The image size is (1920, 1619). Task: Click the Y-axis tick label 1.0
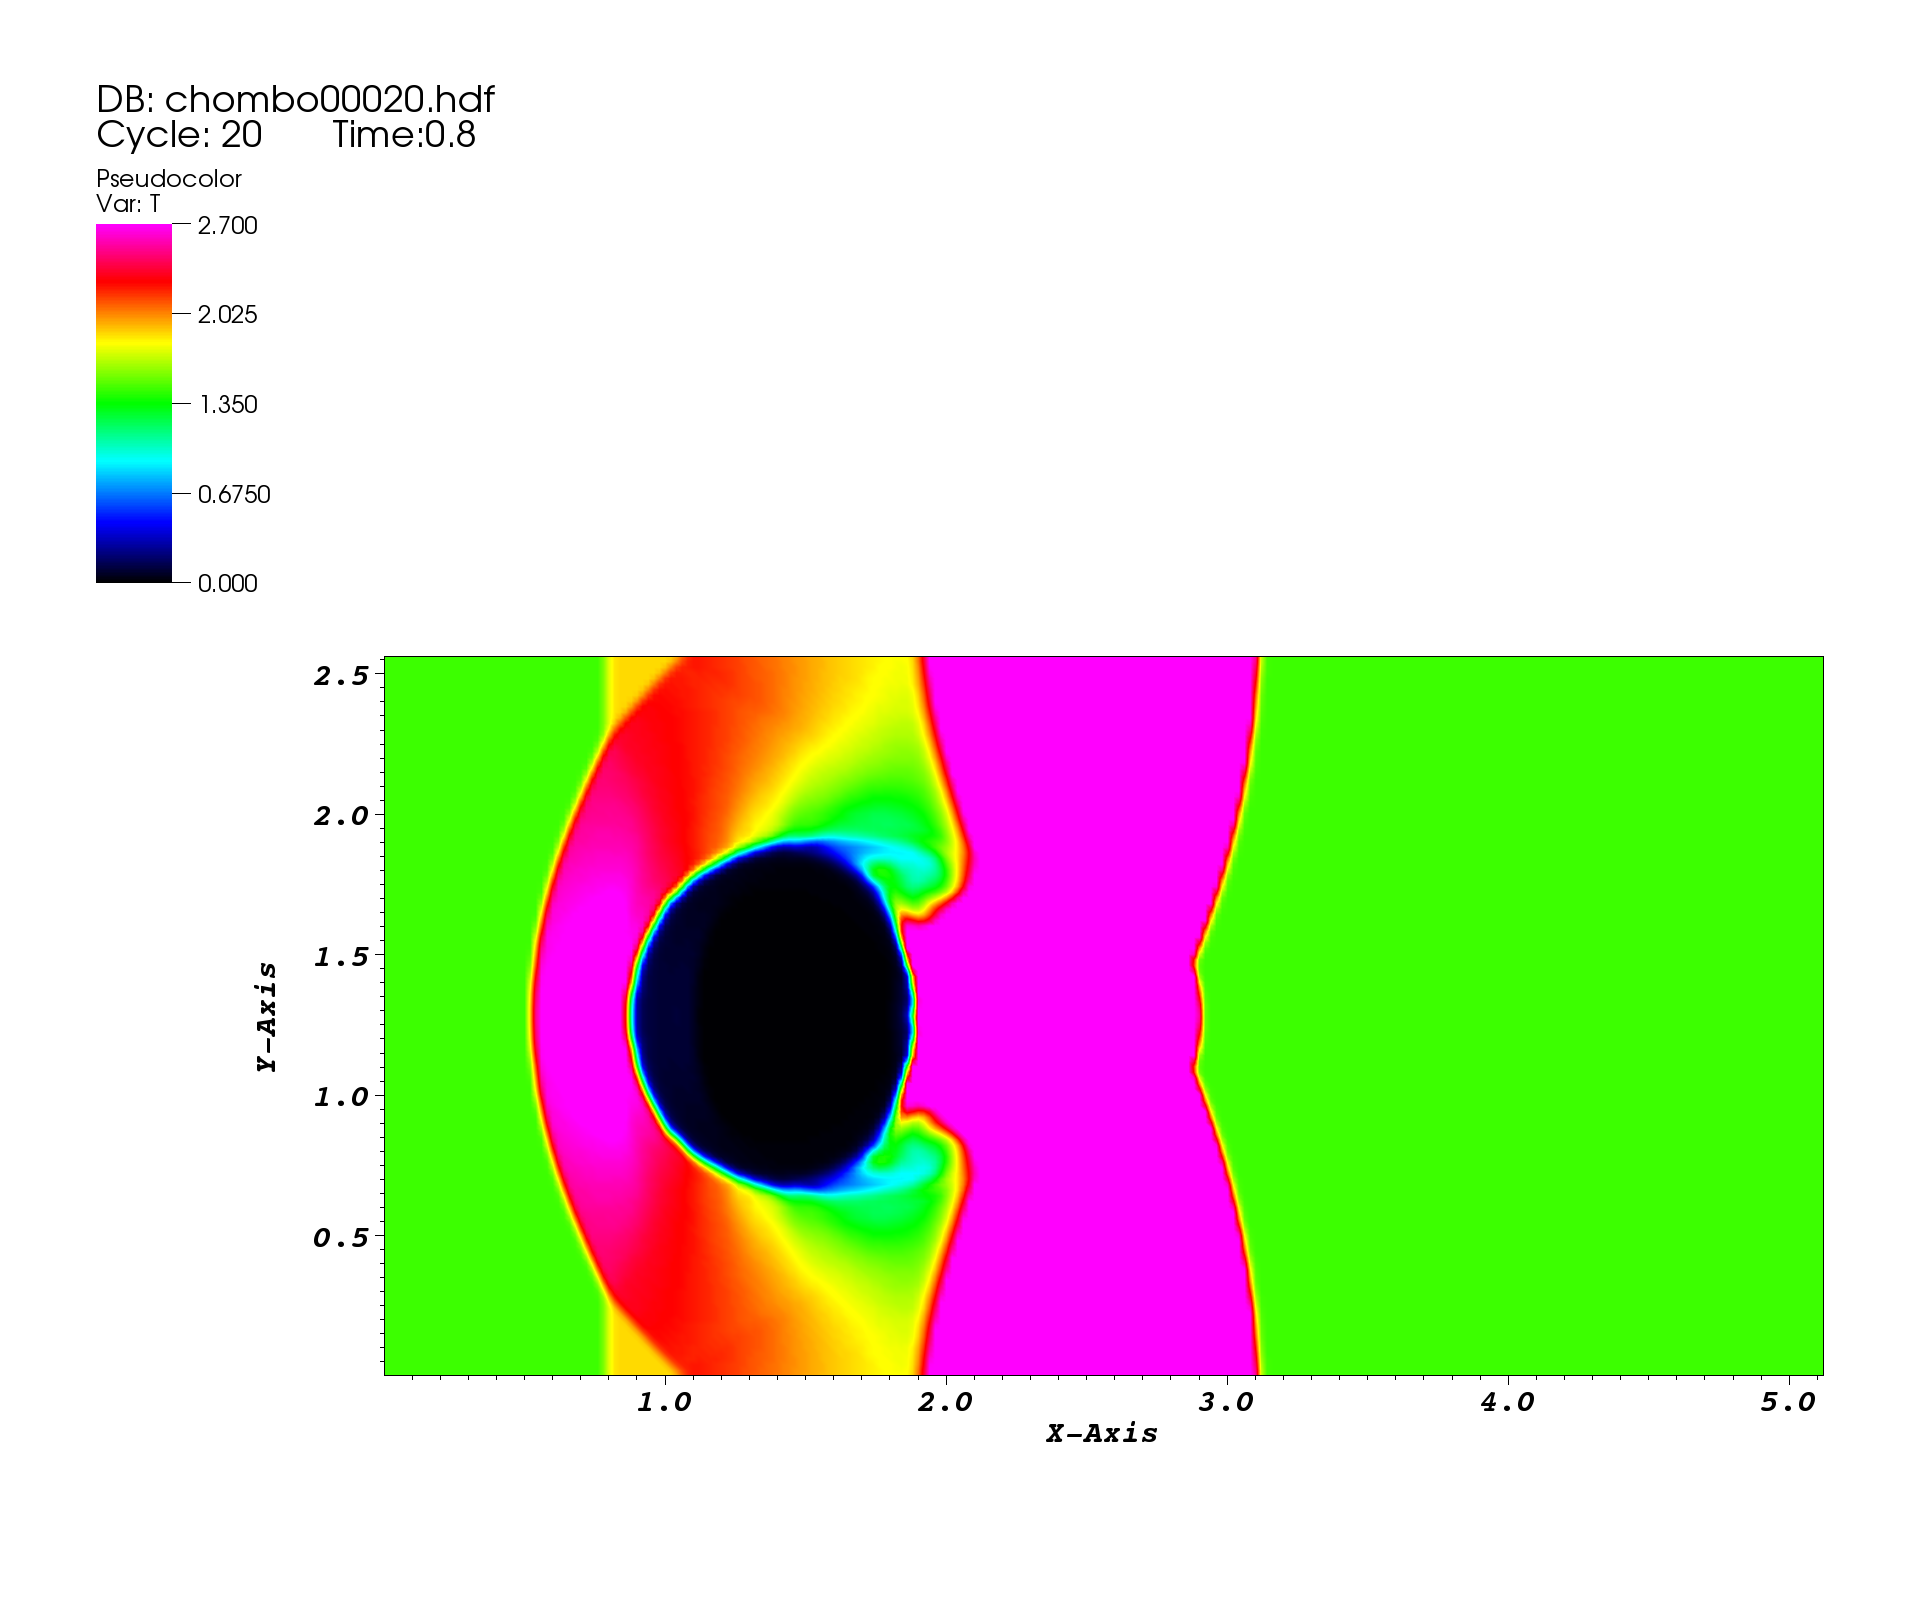(341, 1097)
